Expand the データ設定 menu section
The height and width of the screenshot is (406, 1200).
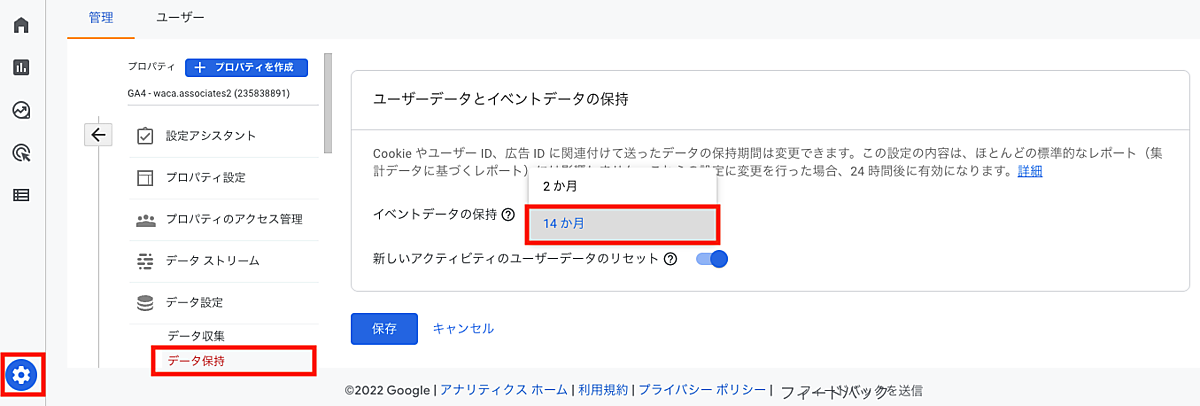click(194, 302)
